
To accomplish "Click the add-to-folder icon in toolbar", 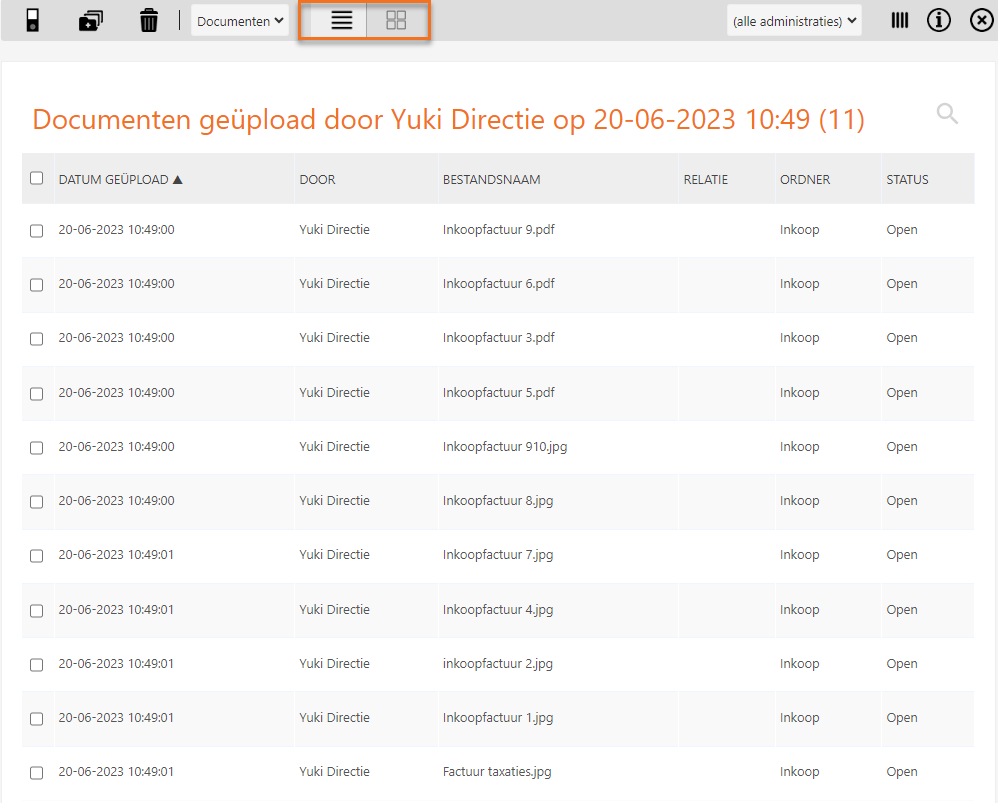I will (x=91, y=20).
